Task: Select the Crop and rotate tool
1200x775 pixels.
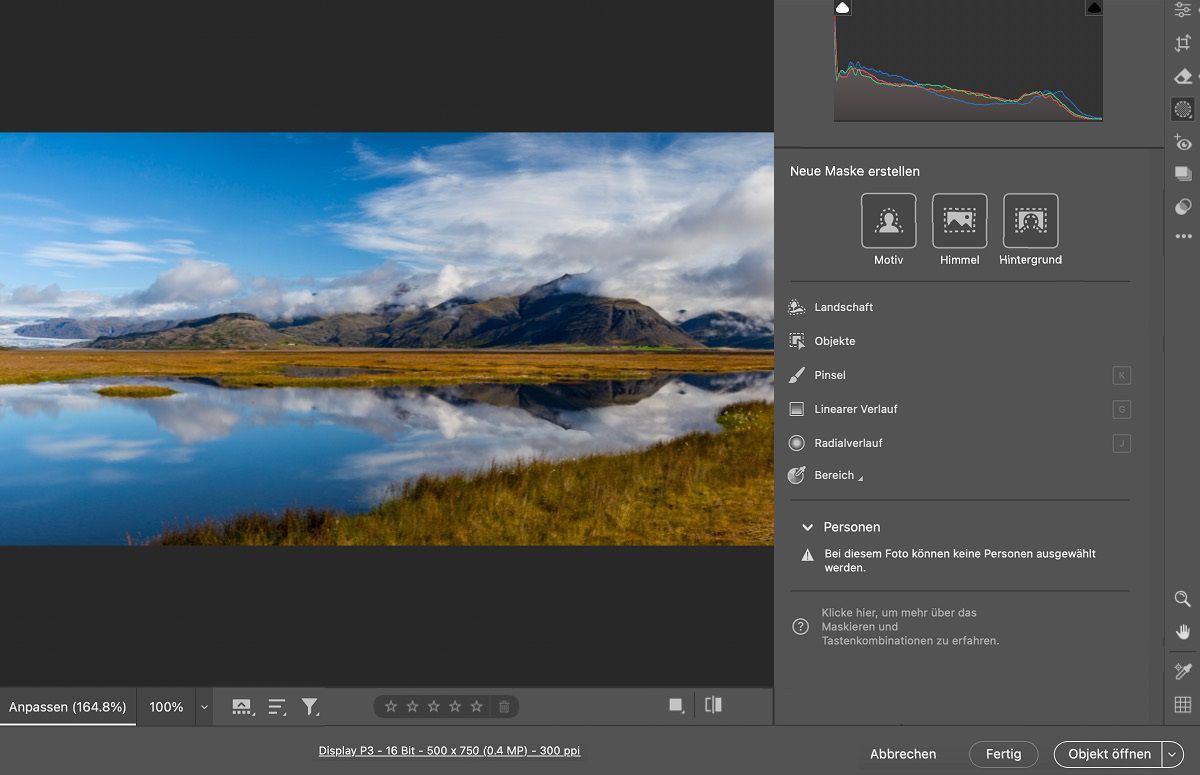Action: 1183,44
